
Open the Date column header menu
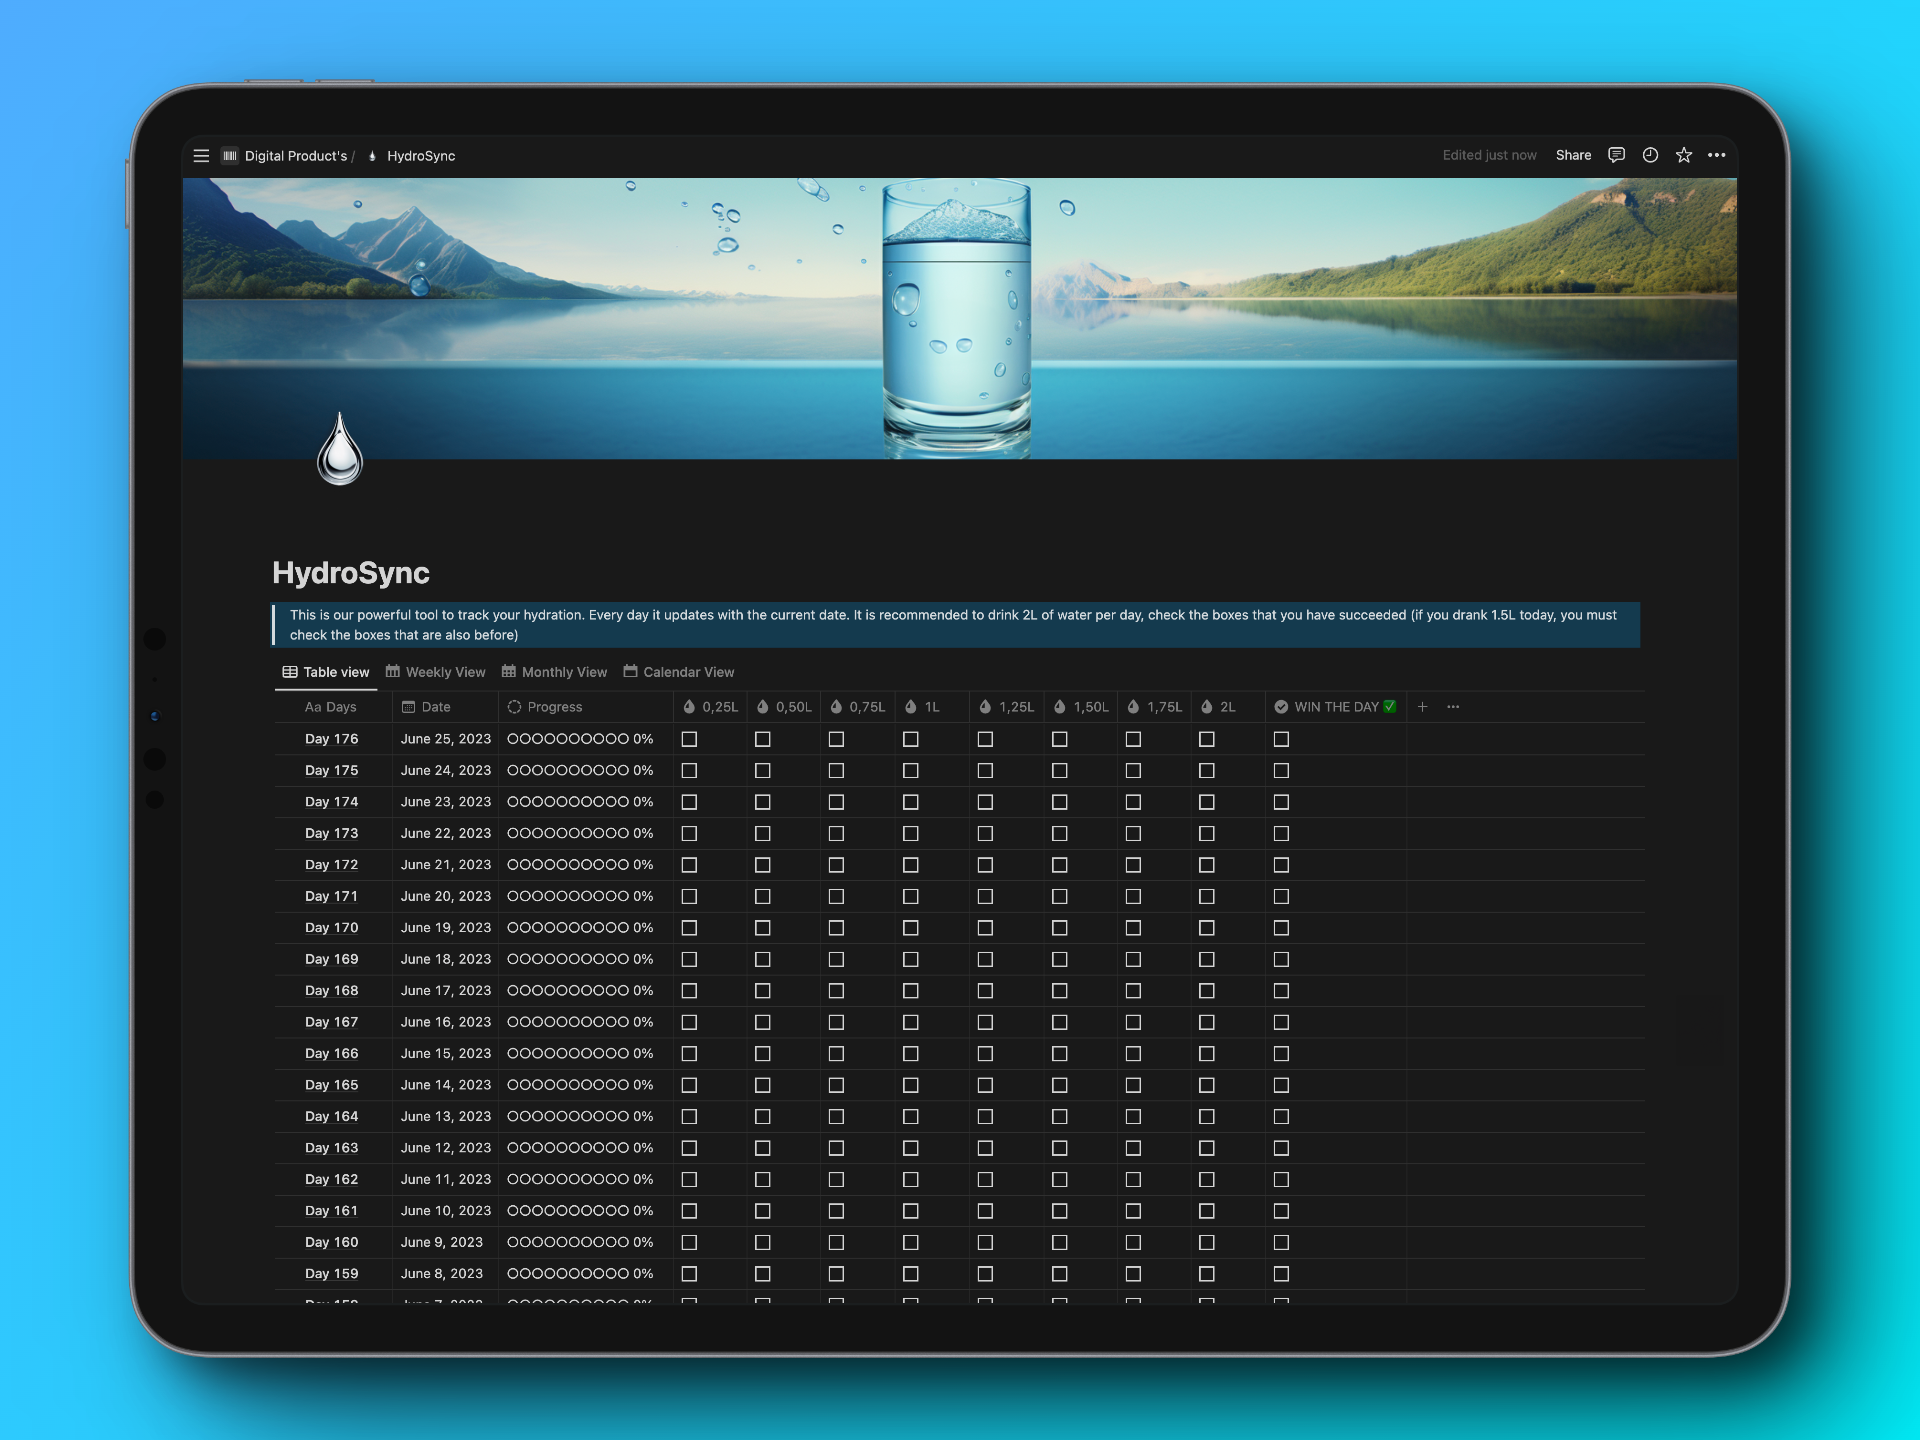tap(436, 707)
